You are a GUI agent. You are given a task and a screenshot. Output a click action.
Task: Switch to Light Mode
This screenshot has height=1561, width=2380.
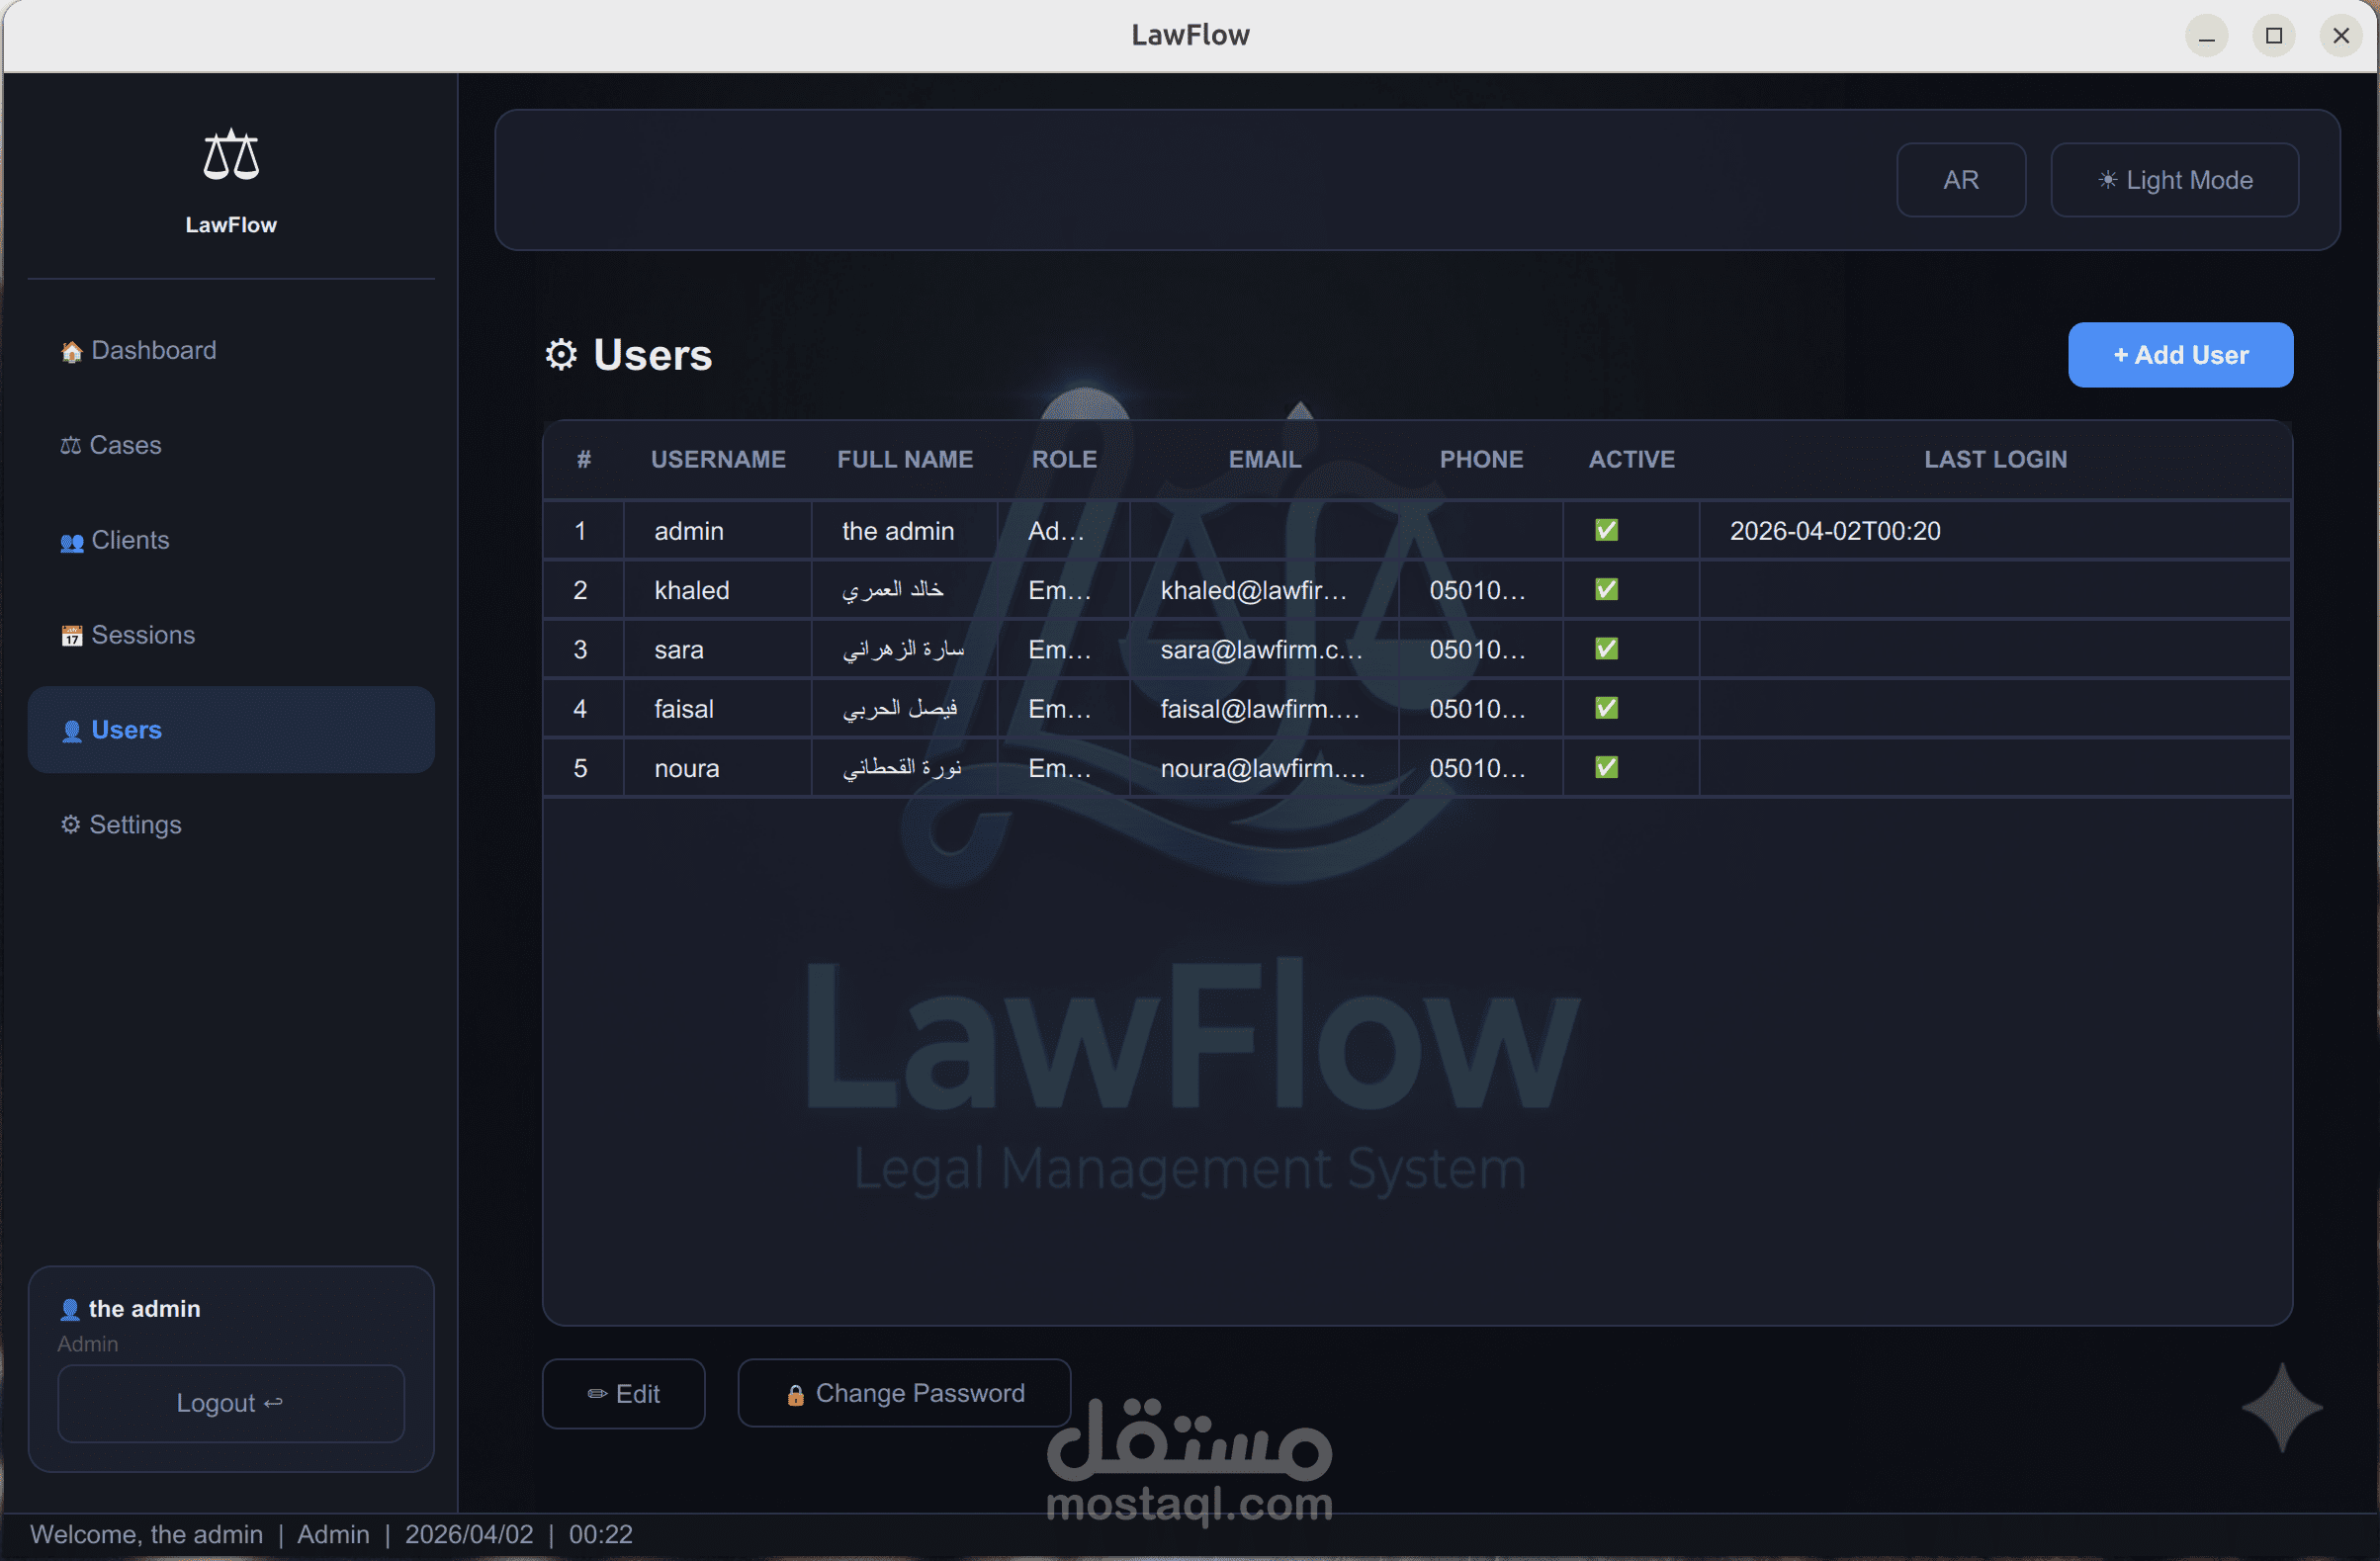point(2174,180)
